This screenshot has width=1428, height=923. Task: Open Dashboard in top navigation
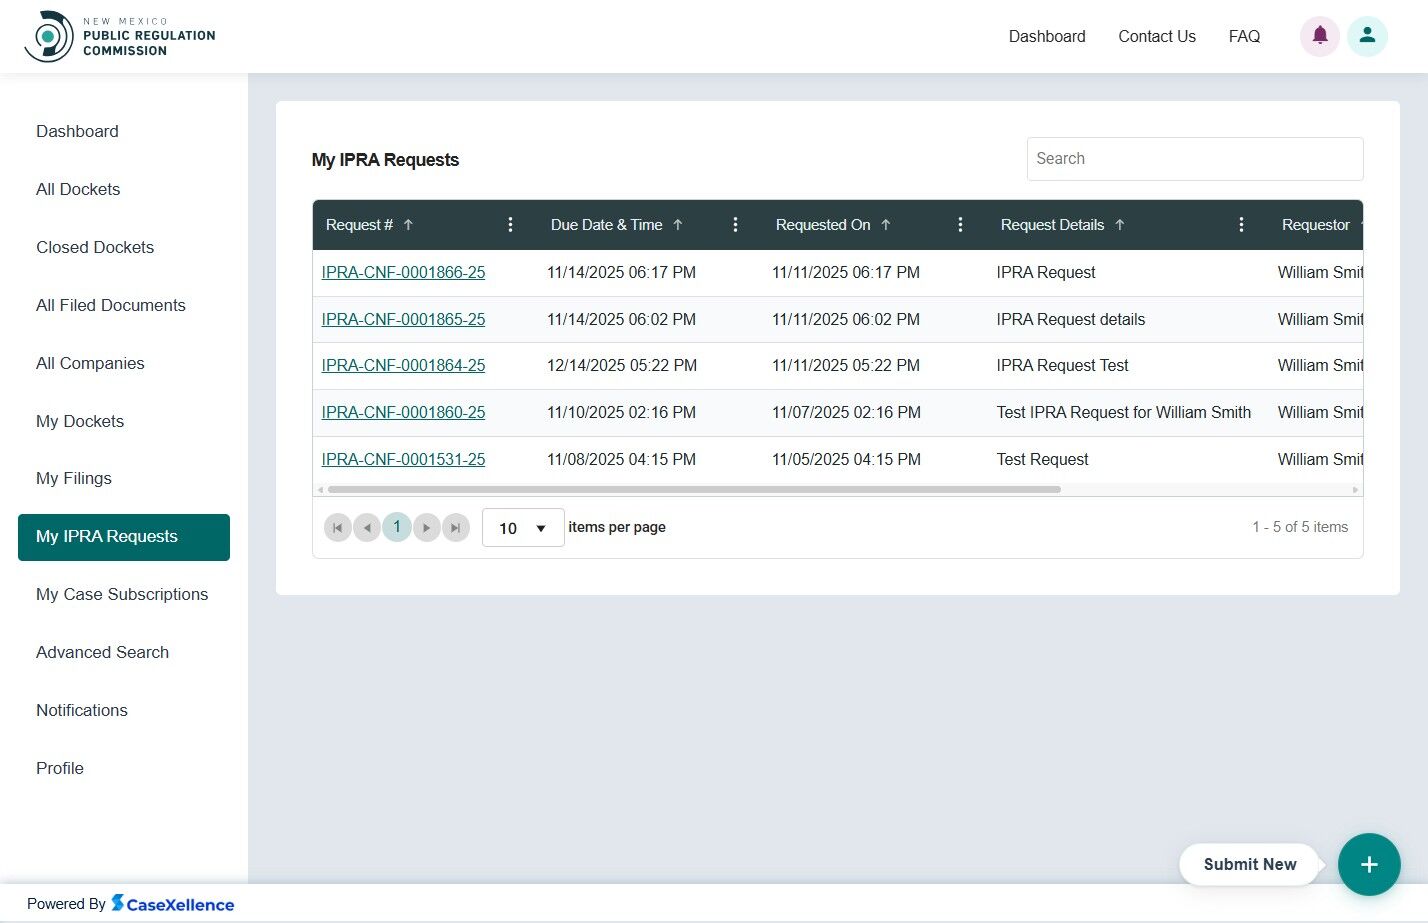1047,36
